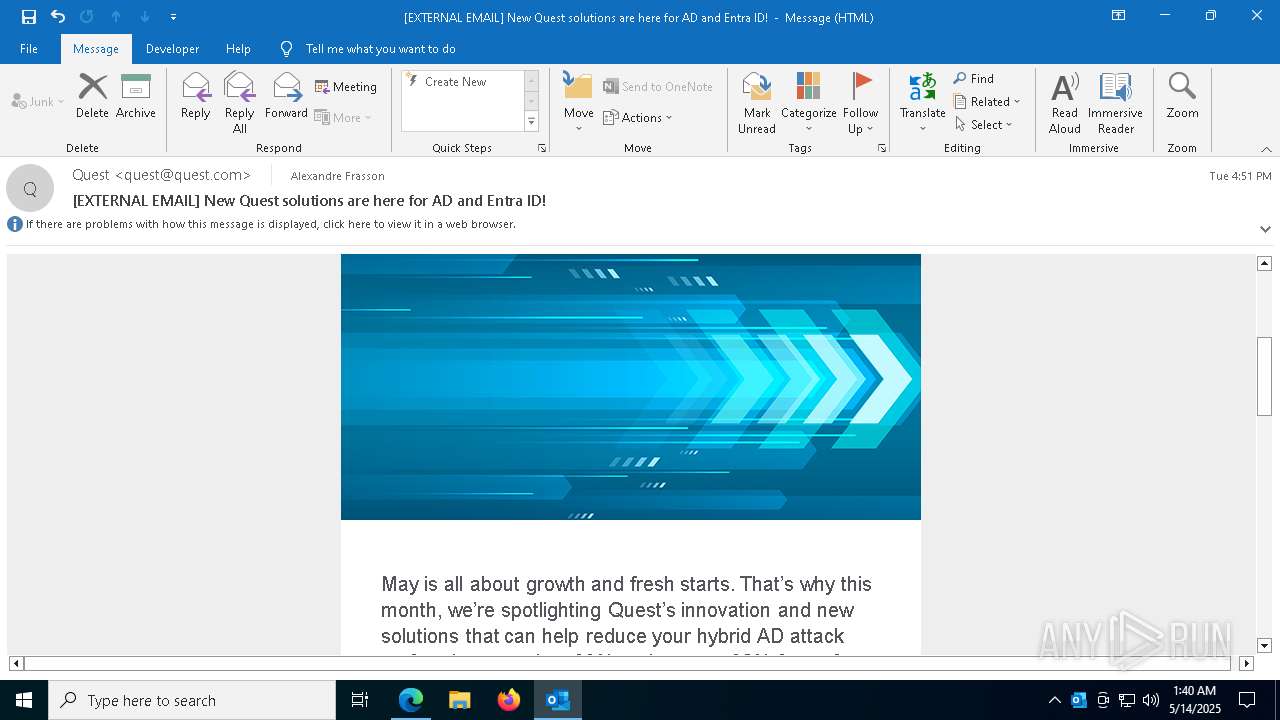Open the Select dropdown
Image resolution: width=1280 pixels, height=720 pixels.
984,125
